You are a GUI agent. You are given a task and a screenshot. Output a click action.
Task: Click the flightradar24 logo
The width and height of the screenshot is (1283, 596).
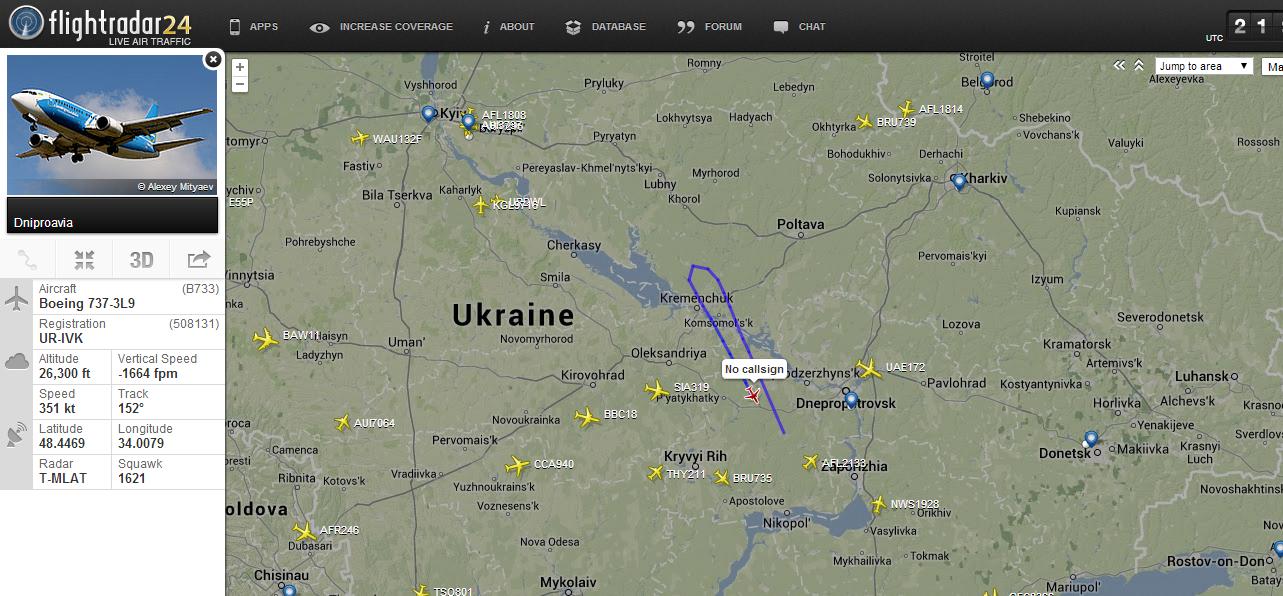pos(100,25)
